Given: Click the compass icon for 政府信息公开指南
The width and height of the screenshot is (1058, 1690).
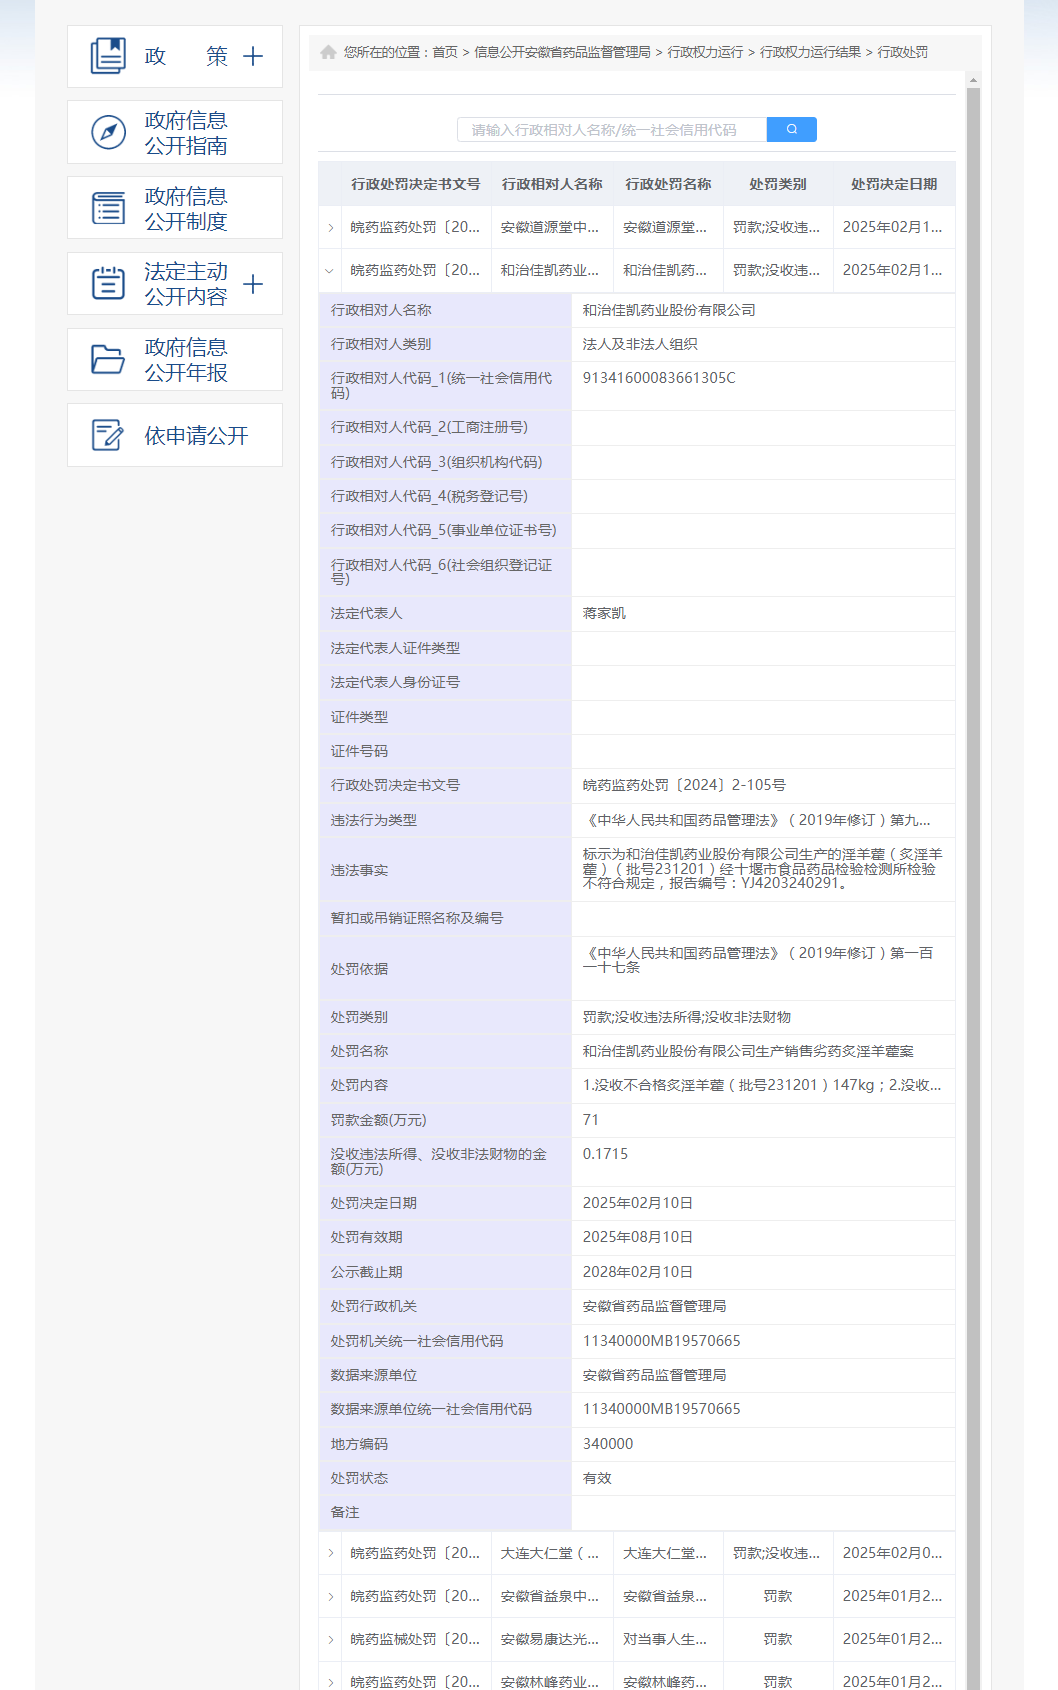Looking at the screenshot, I should coord(108,132).
